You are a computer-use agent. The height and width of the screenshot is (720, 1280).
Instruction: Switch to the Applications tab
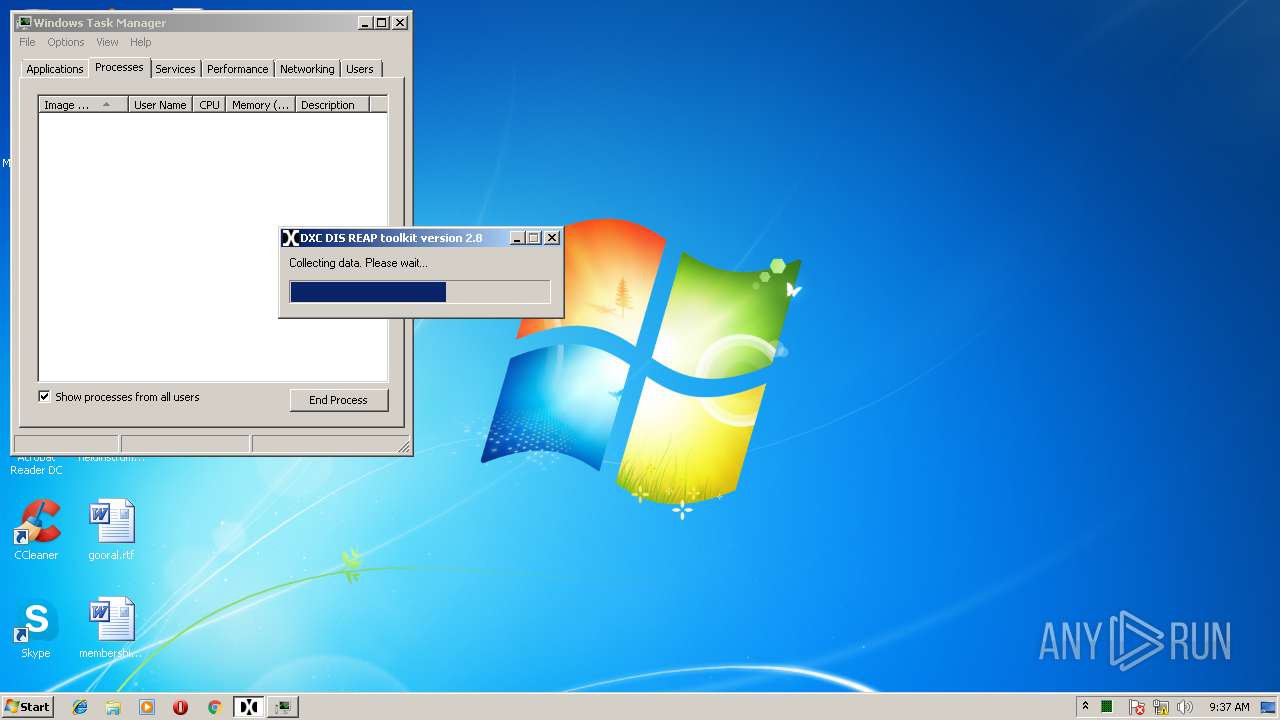click(x=55, y=69)
